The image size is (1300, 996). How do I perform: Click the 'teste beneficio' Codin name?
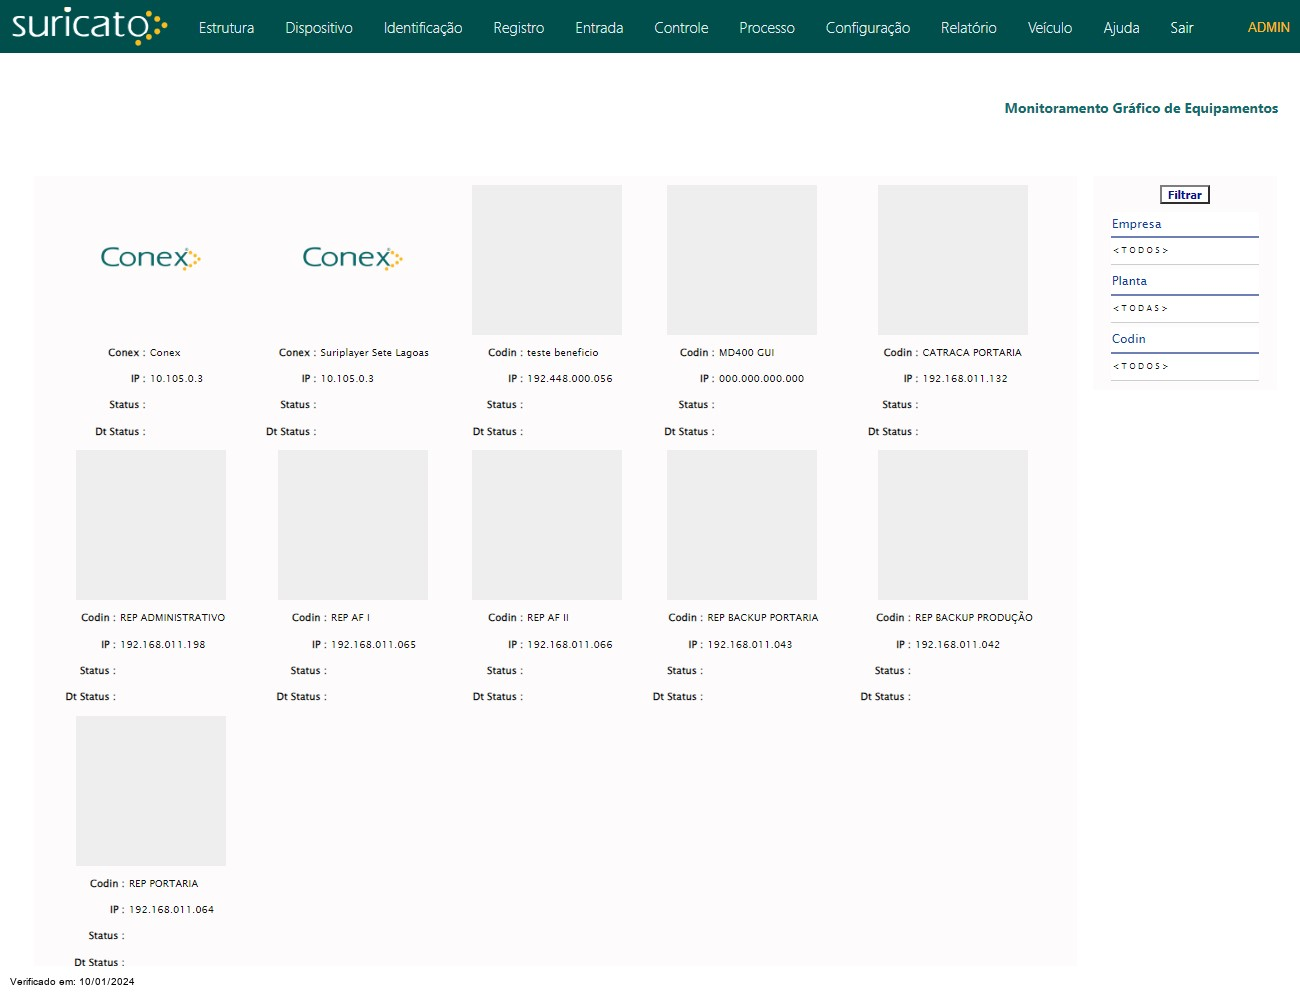563,353
